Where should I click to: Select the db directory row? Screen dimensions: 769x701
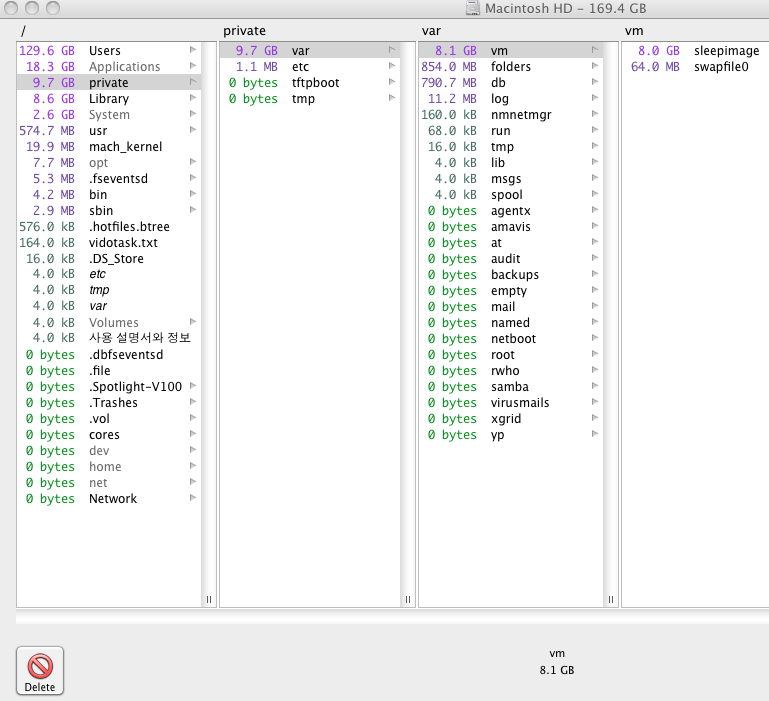511,82
